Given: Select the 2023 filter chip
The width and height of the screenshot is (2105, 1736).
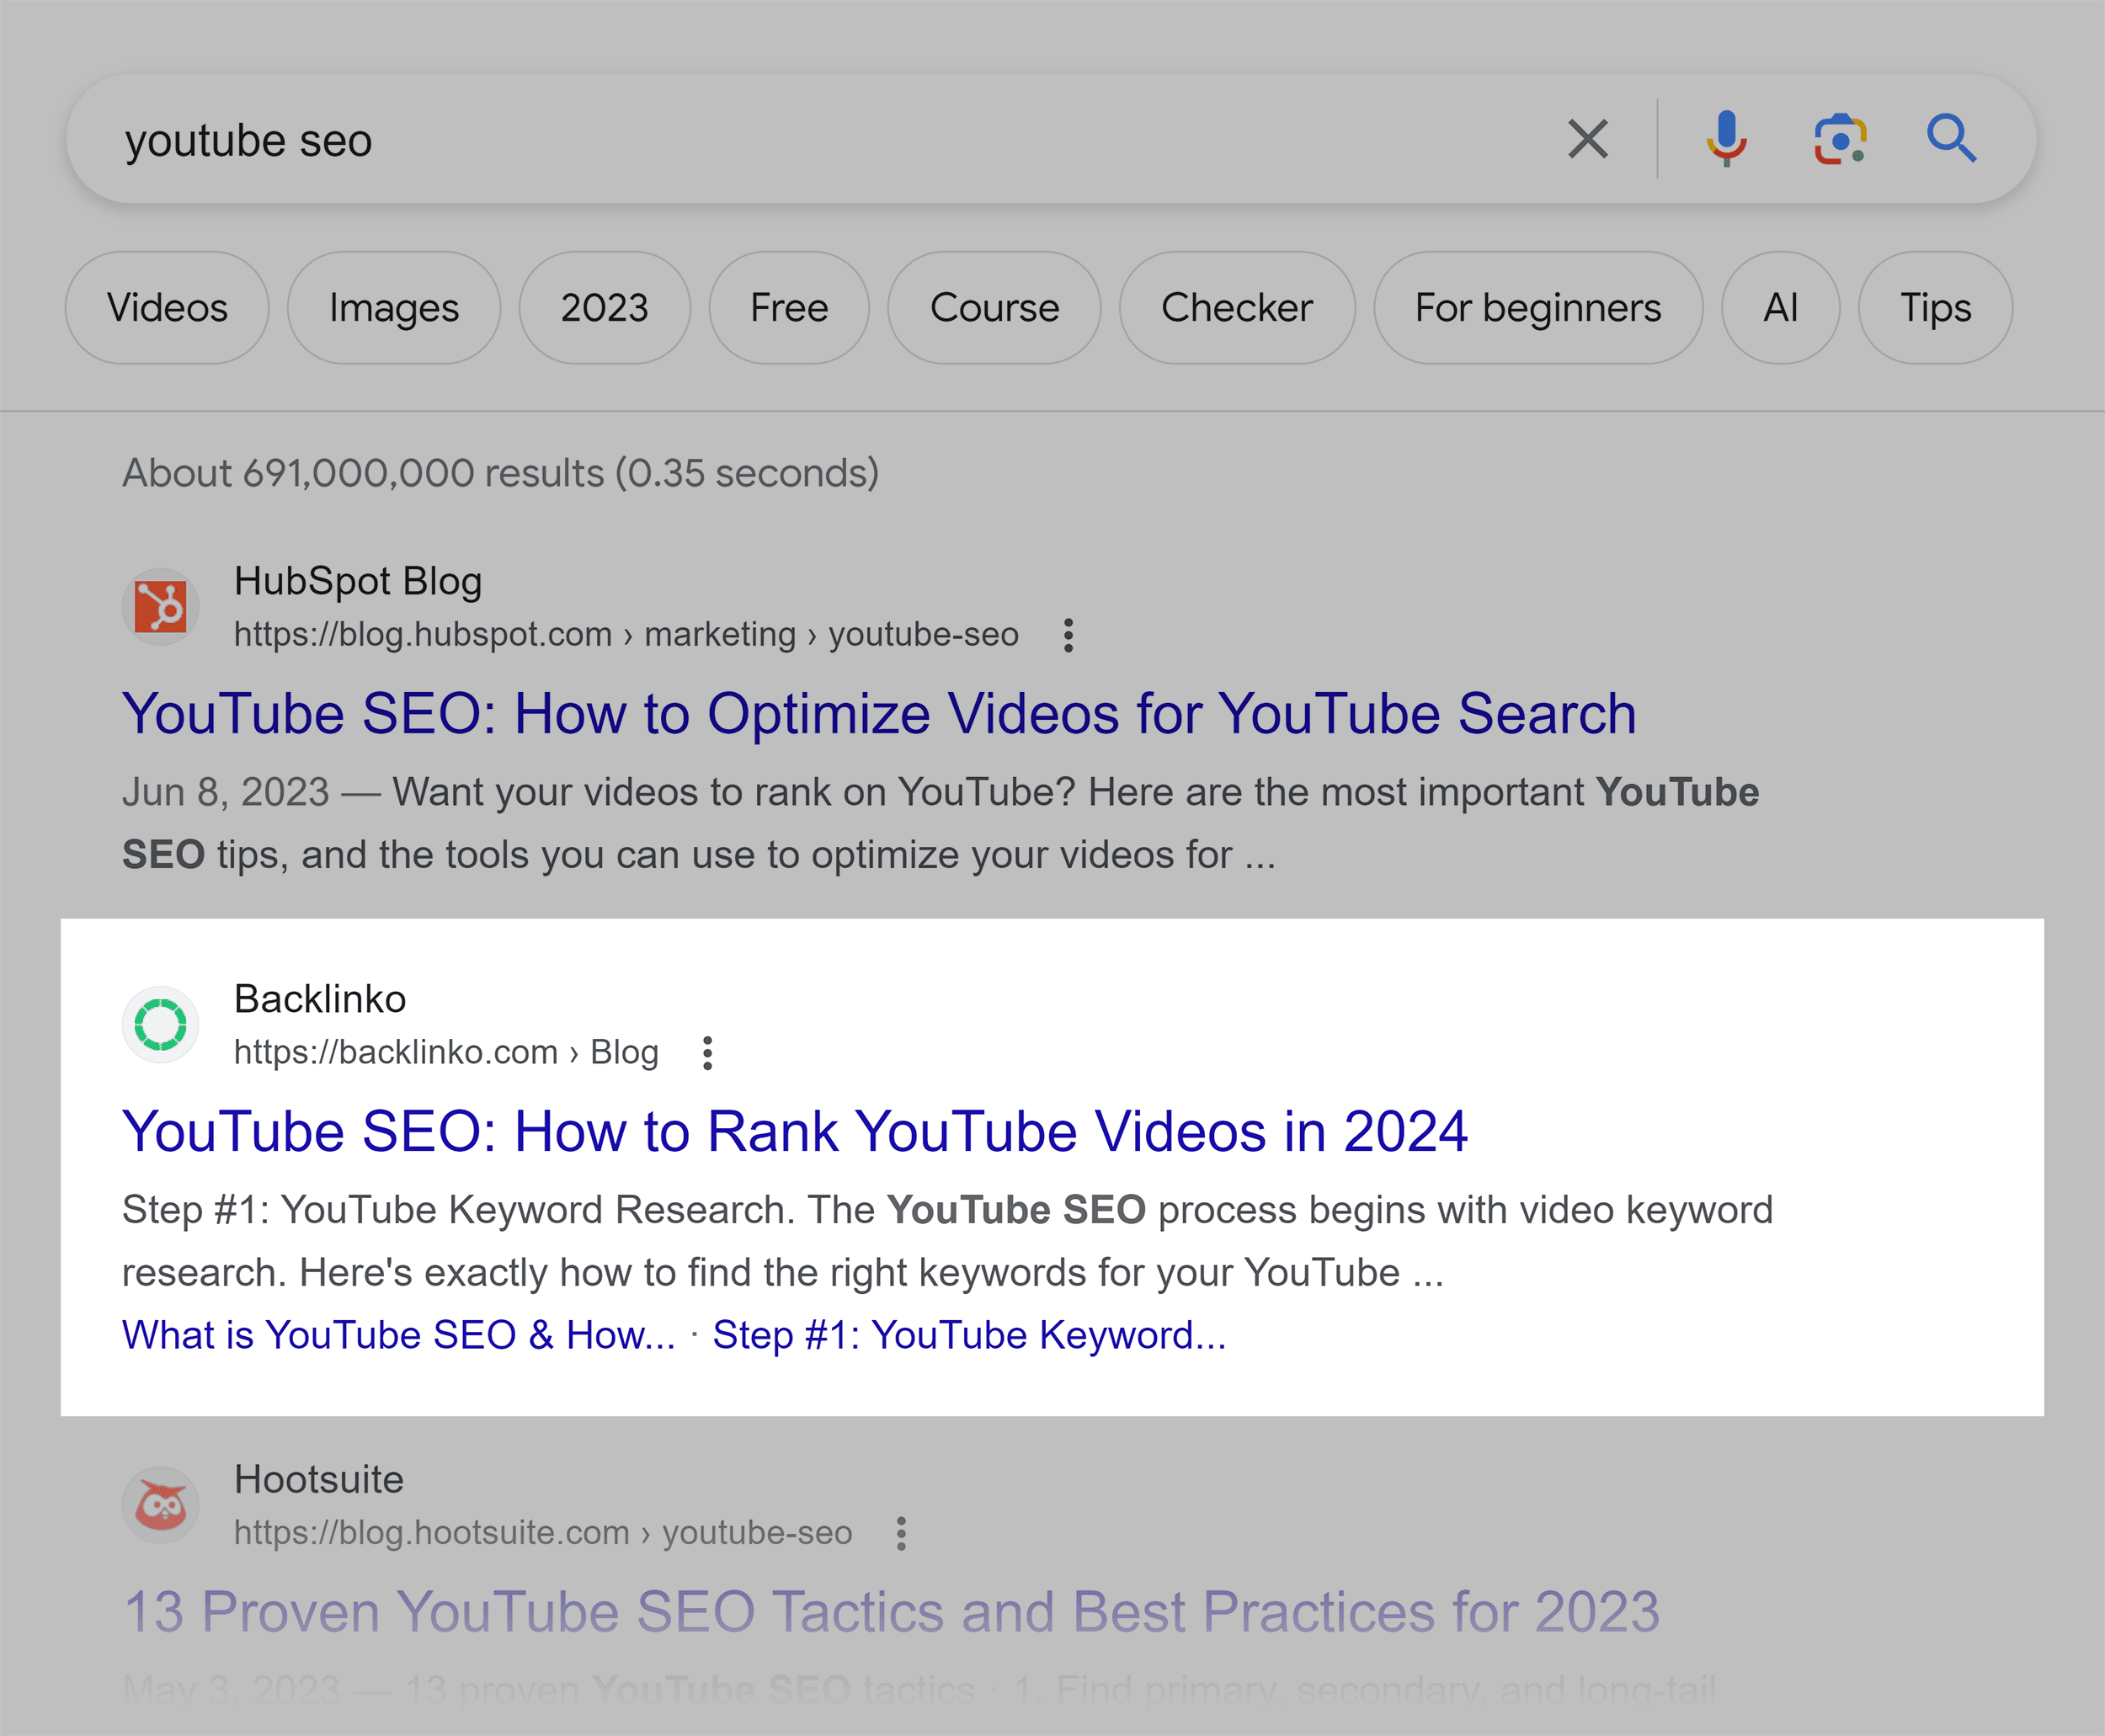Looking at the screenshot, I should (x=604, y=308).
